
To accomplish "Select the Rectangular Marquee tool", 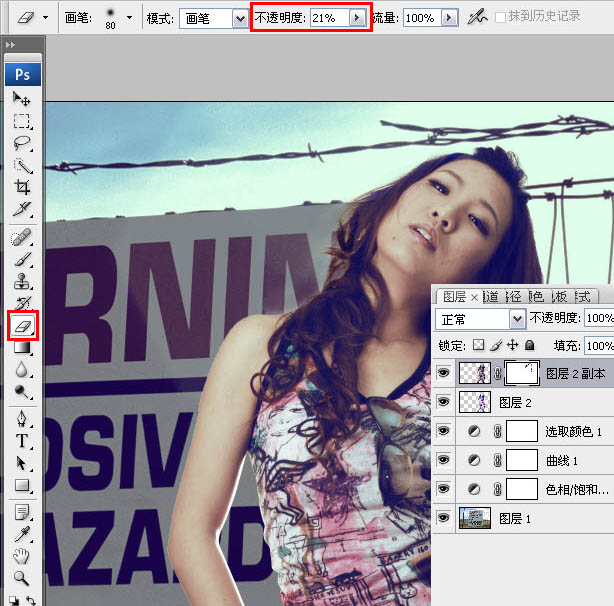I will pos(22,121).
